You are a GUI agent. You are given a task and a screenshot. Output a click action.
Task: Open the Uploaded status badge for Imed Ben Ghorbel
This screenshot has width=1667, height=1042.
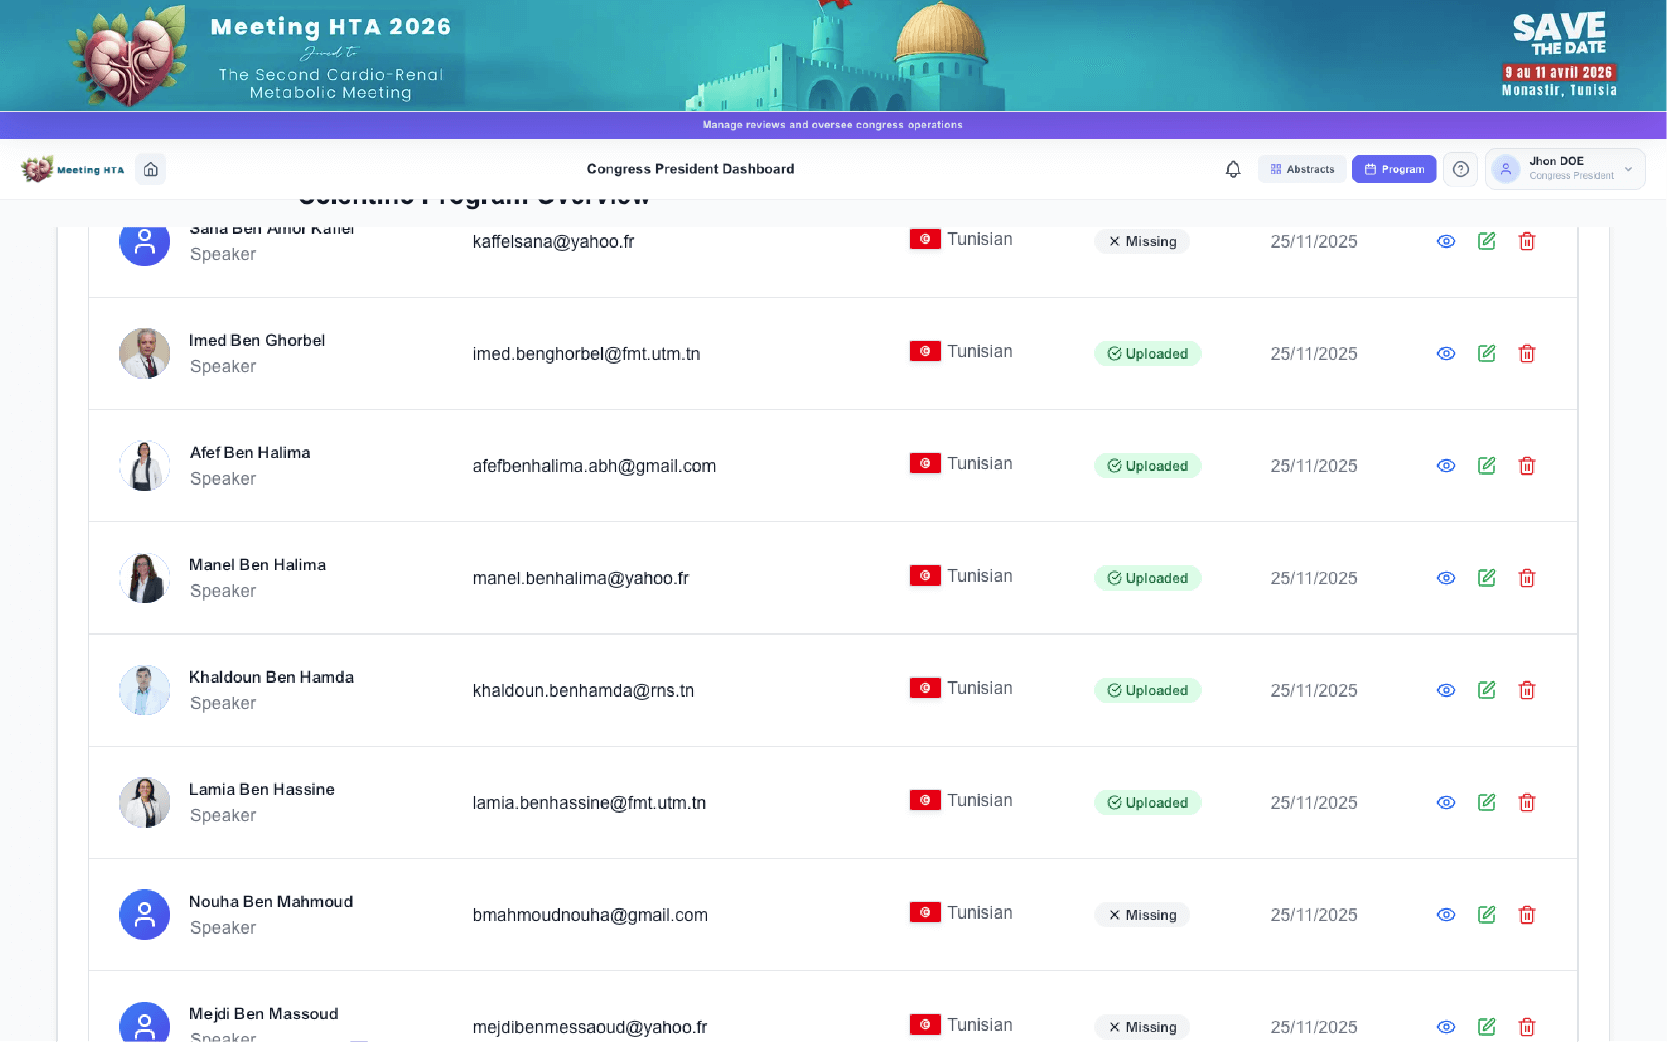click(x=1147, y=353)
